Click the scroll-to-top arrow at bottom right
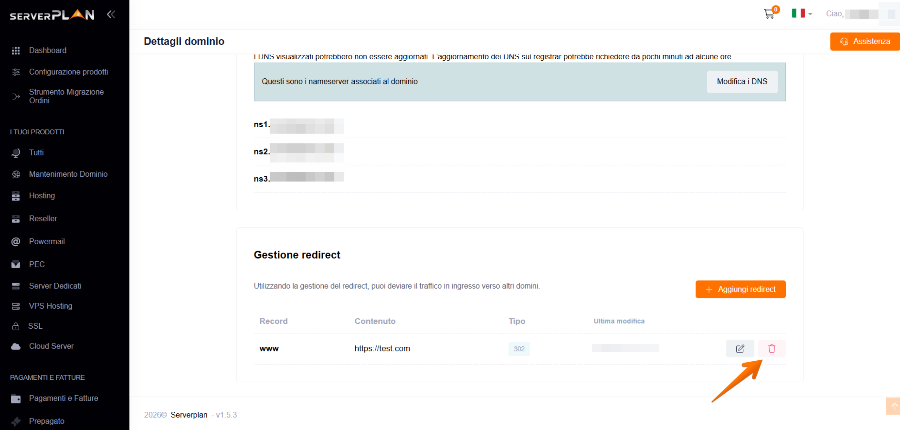900x430 pixels. (x=893, y=405)
